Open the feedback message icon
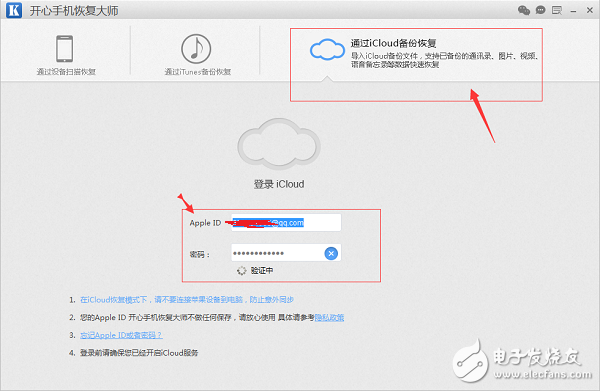The image size is (600, 391). (557, 10)
